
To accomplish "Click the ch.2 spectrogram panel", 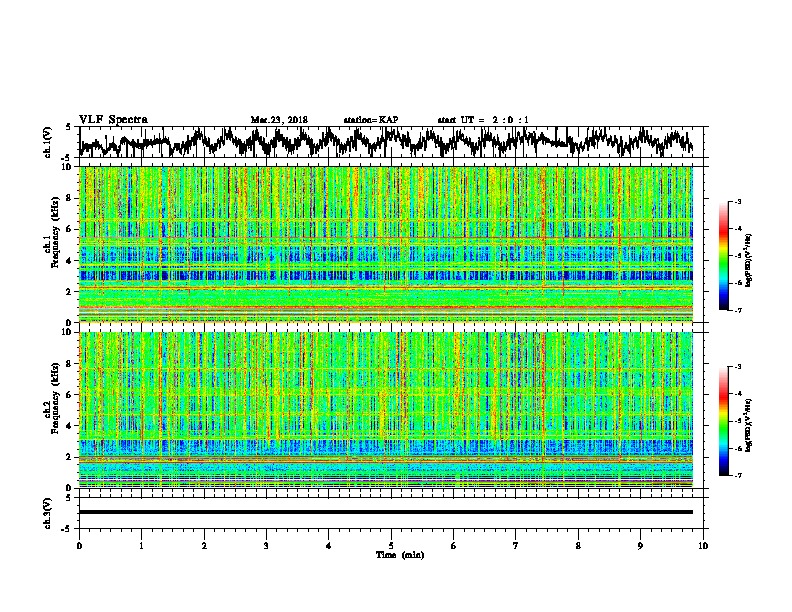I will click(x=386, y=410).
